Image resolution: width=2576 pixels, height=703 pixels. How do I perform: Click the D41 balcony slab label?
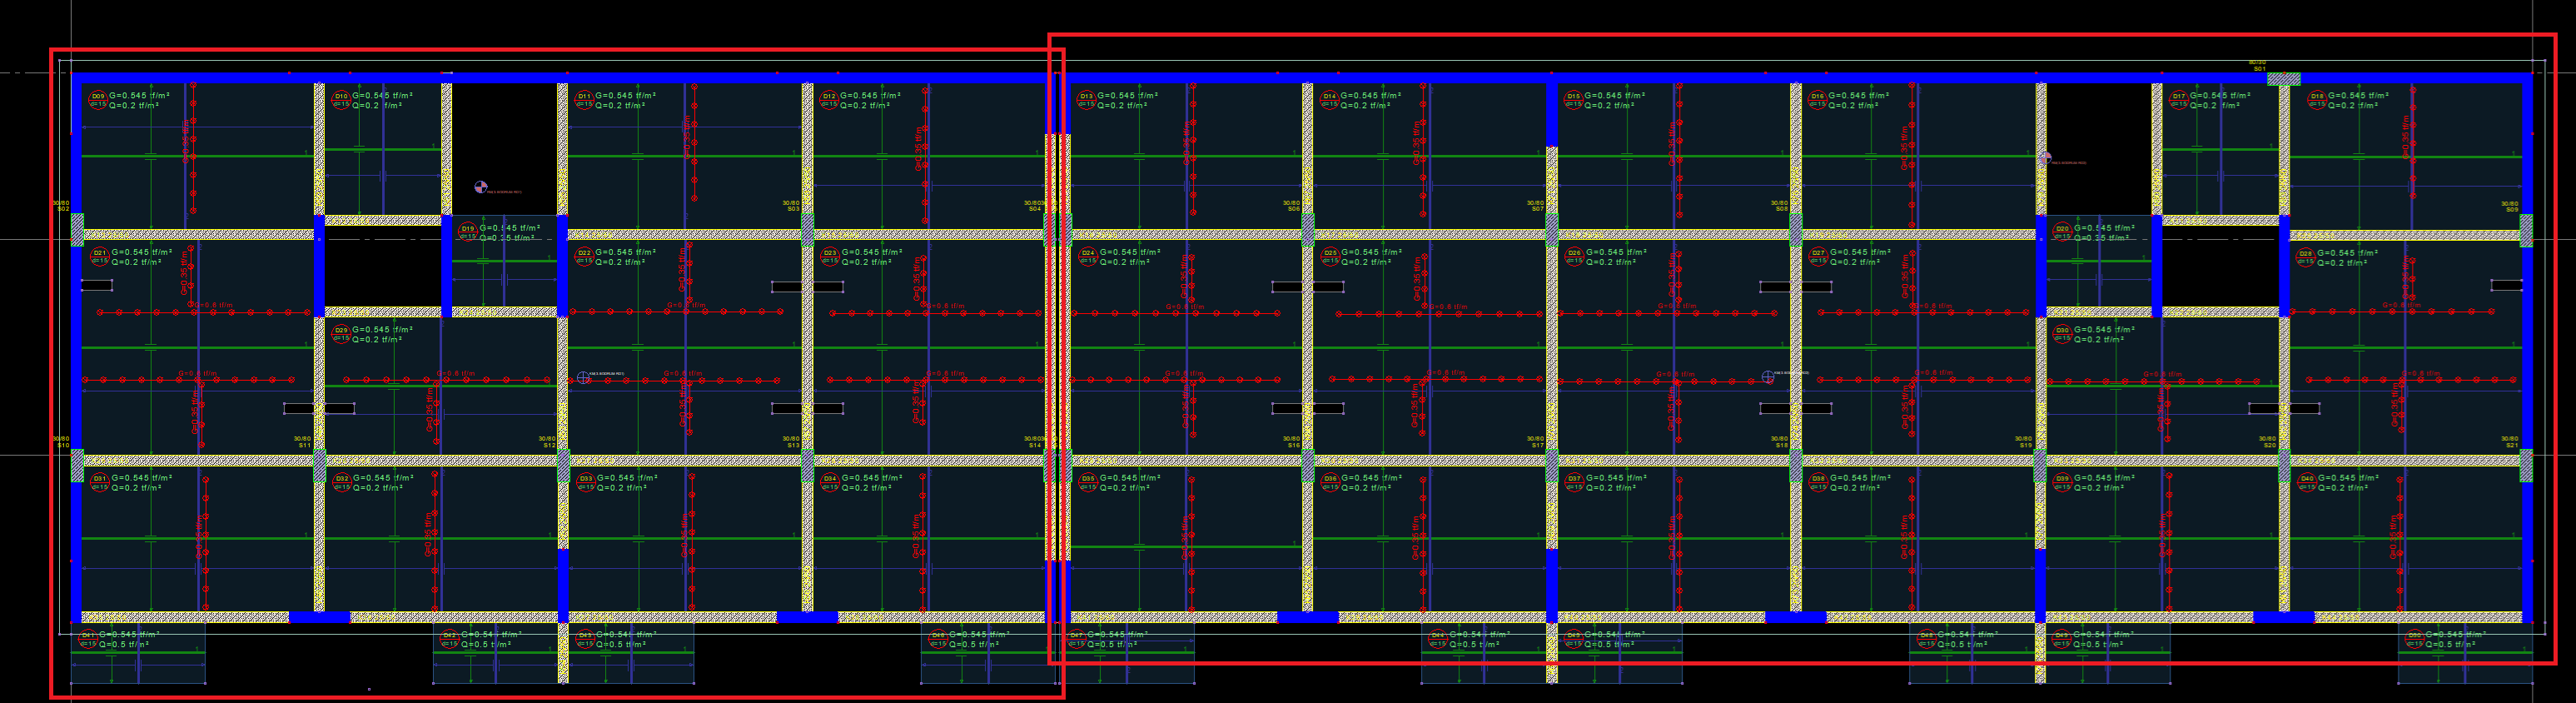[x=88, y=636]
